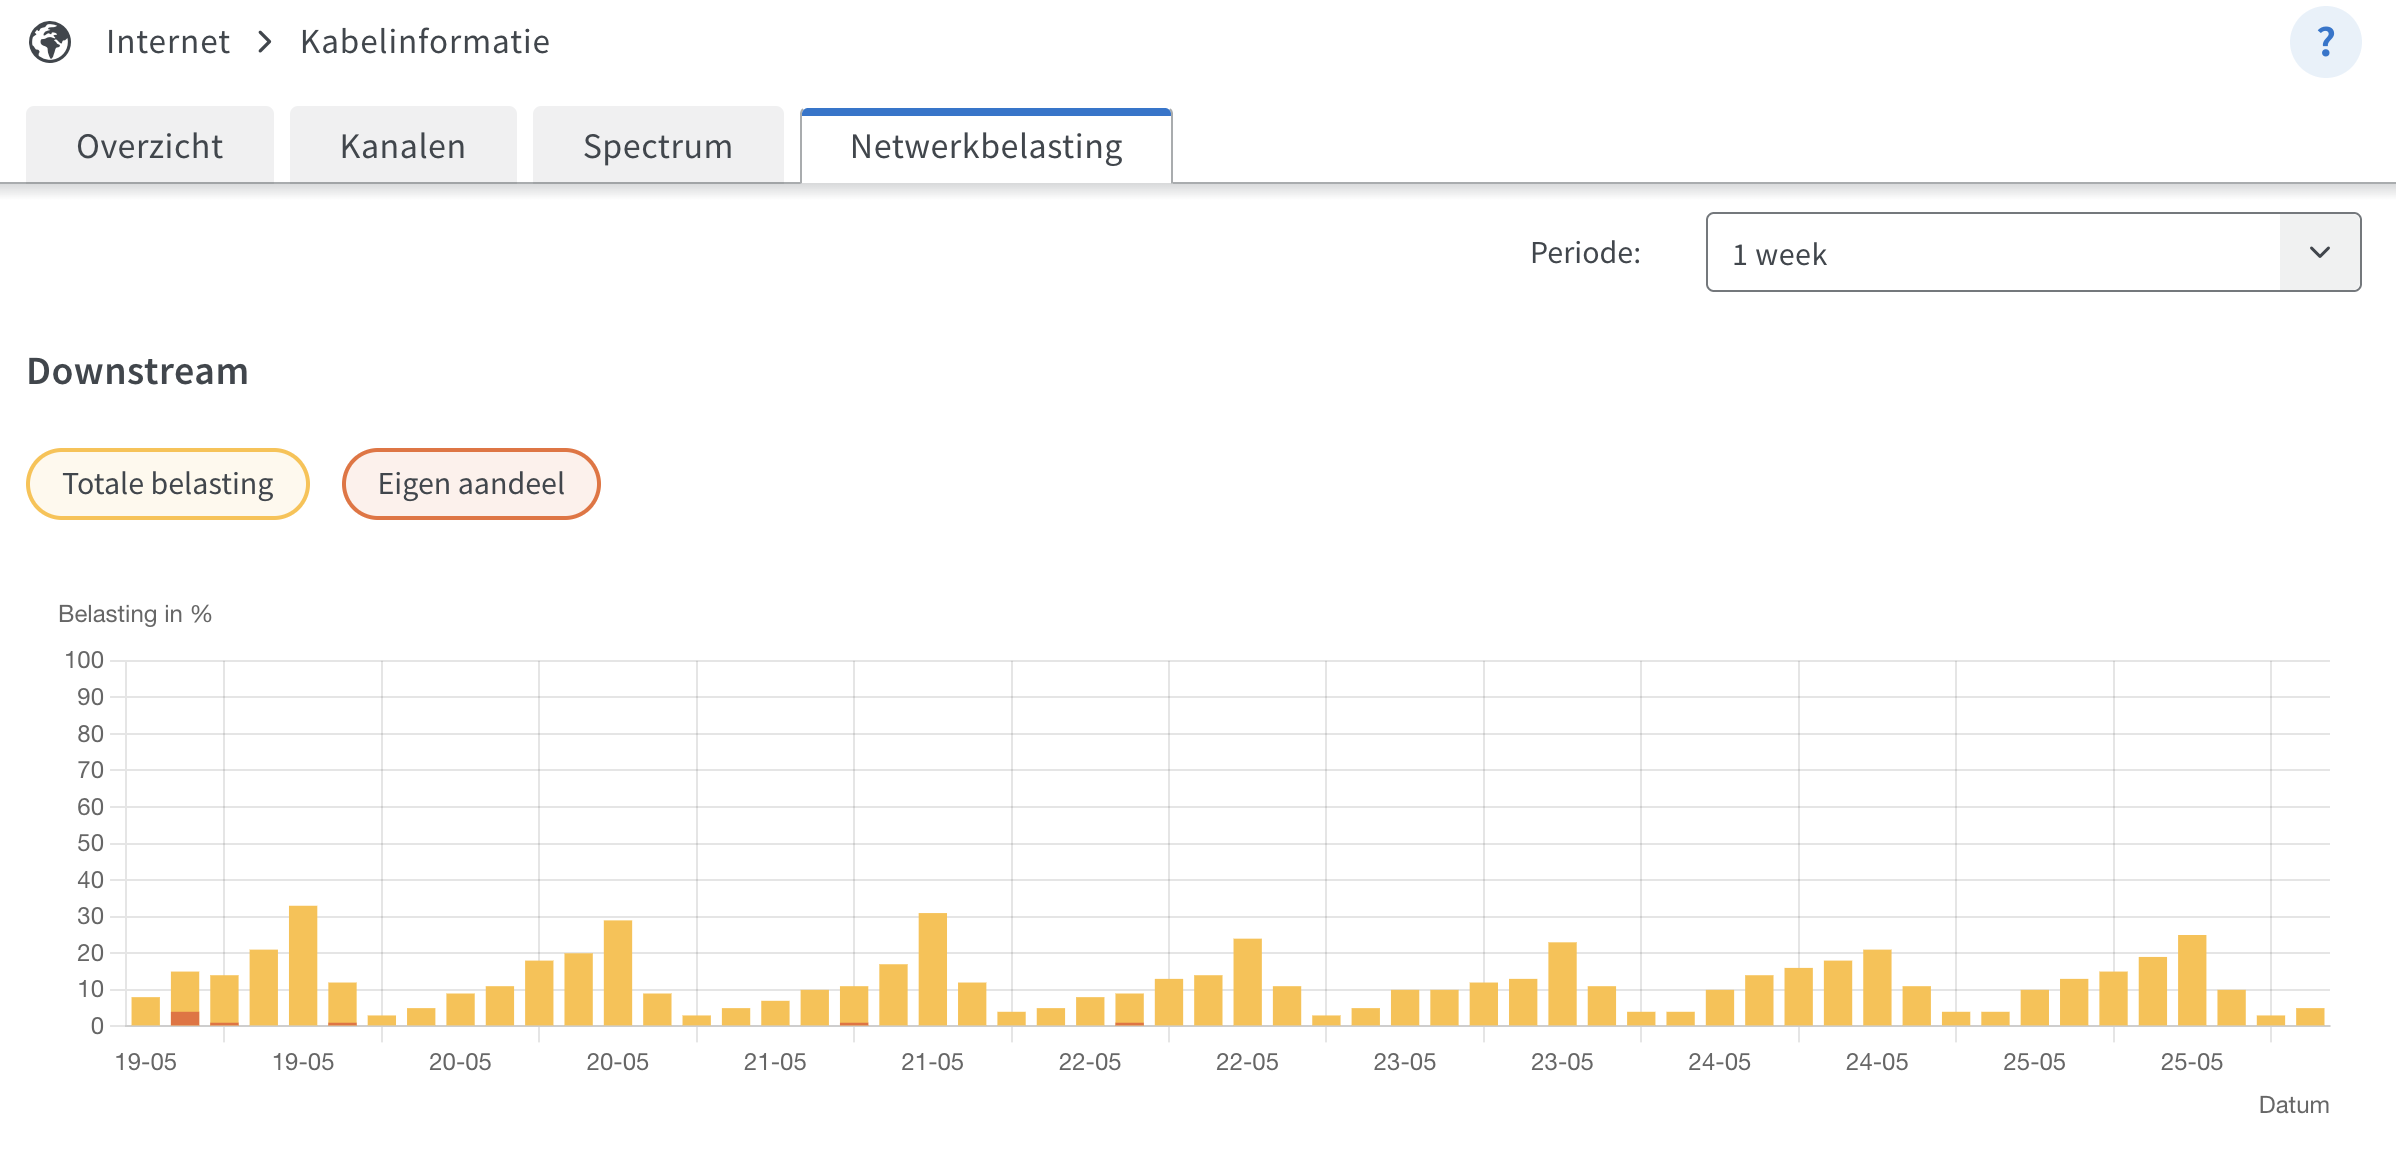This screenshot has width=2396, height=1172.
Task: Open the 1 week period selector
Action: point(2033,252)
